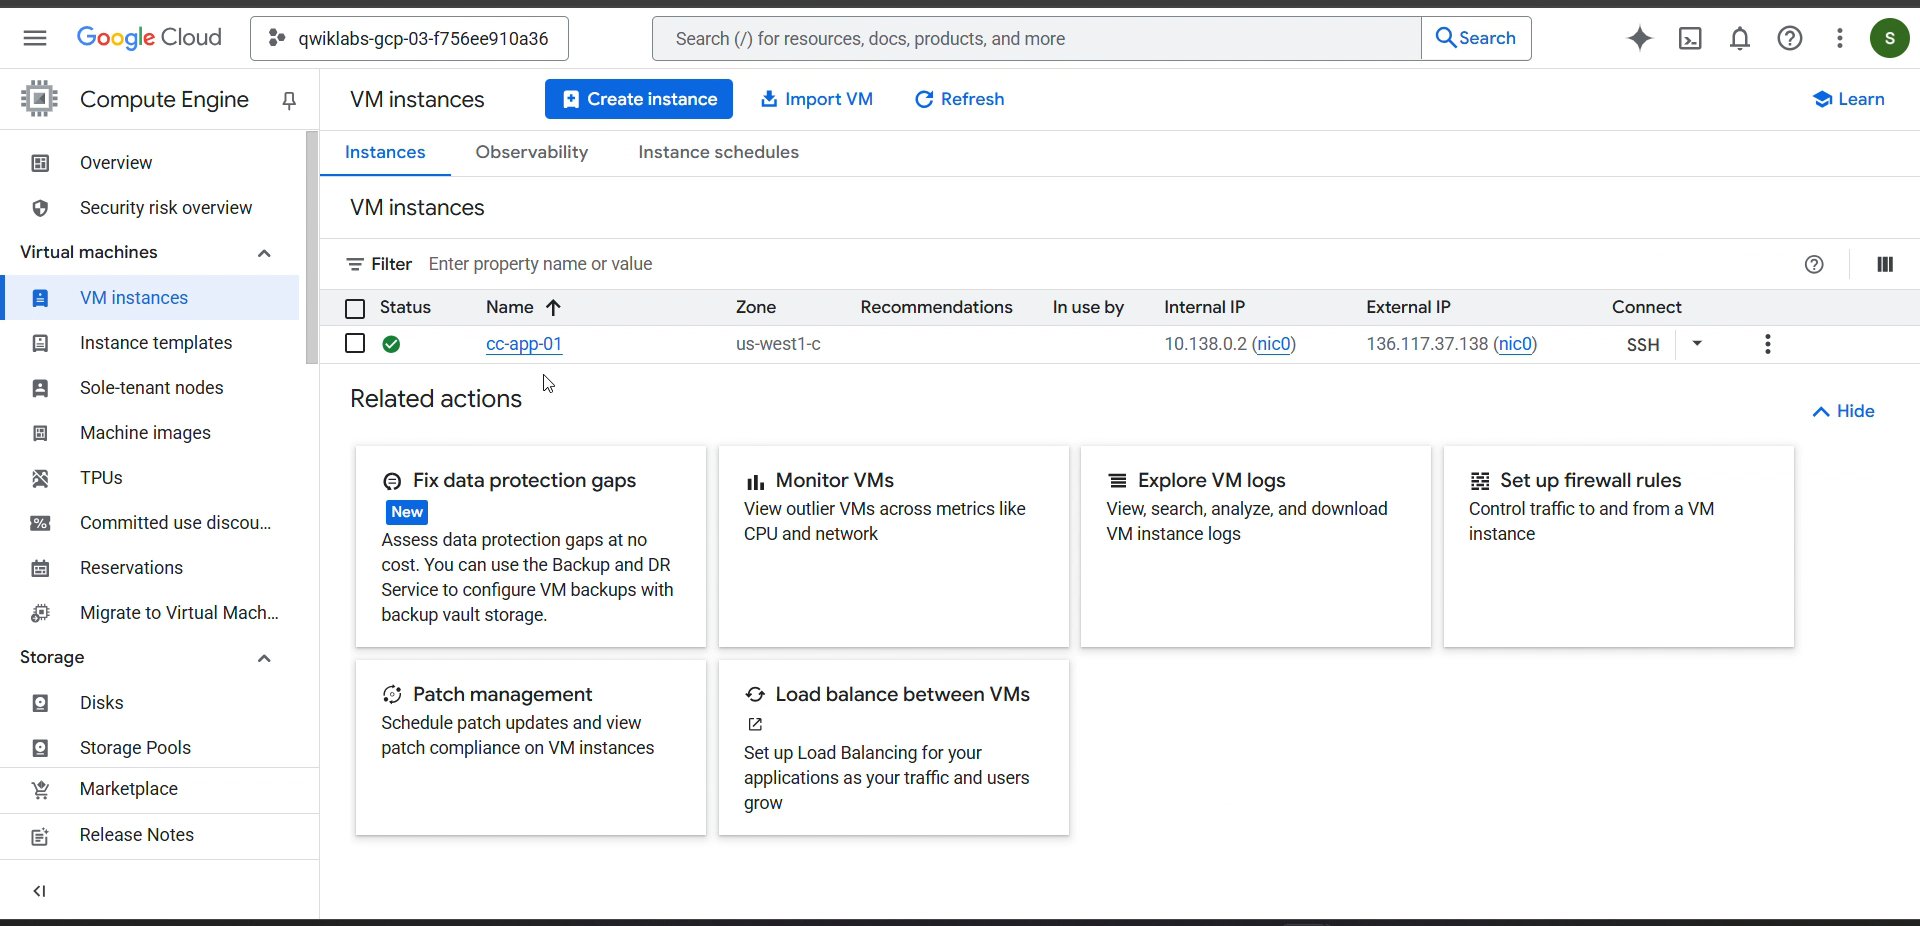The width and height of the screenshot is (1920, 926).
Task: Sort by Name using the arrow icon
Action: pyautogui.click(x=553, y=307)
